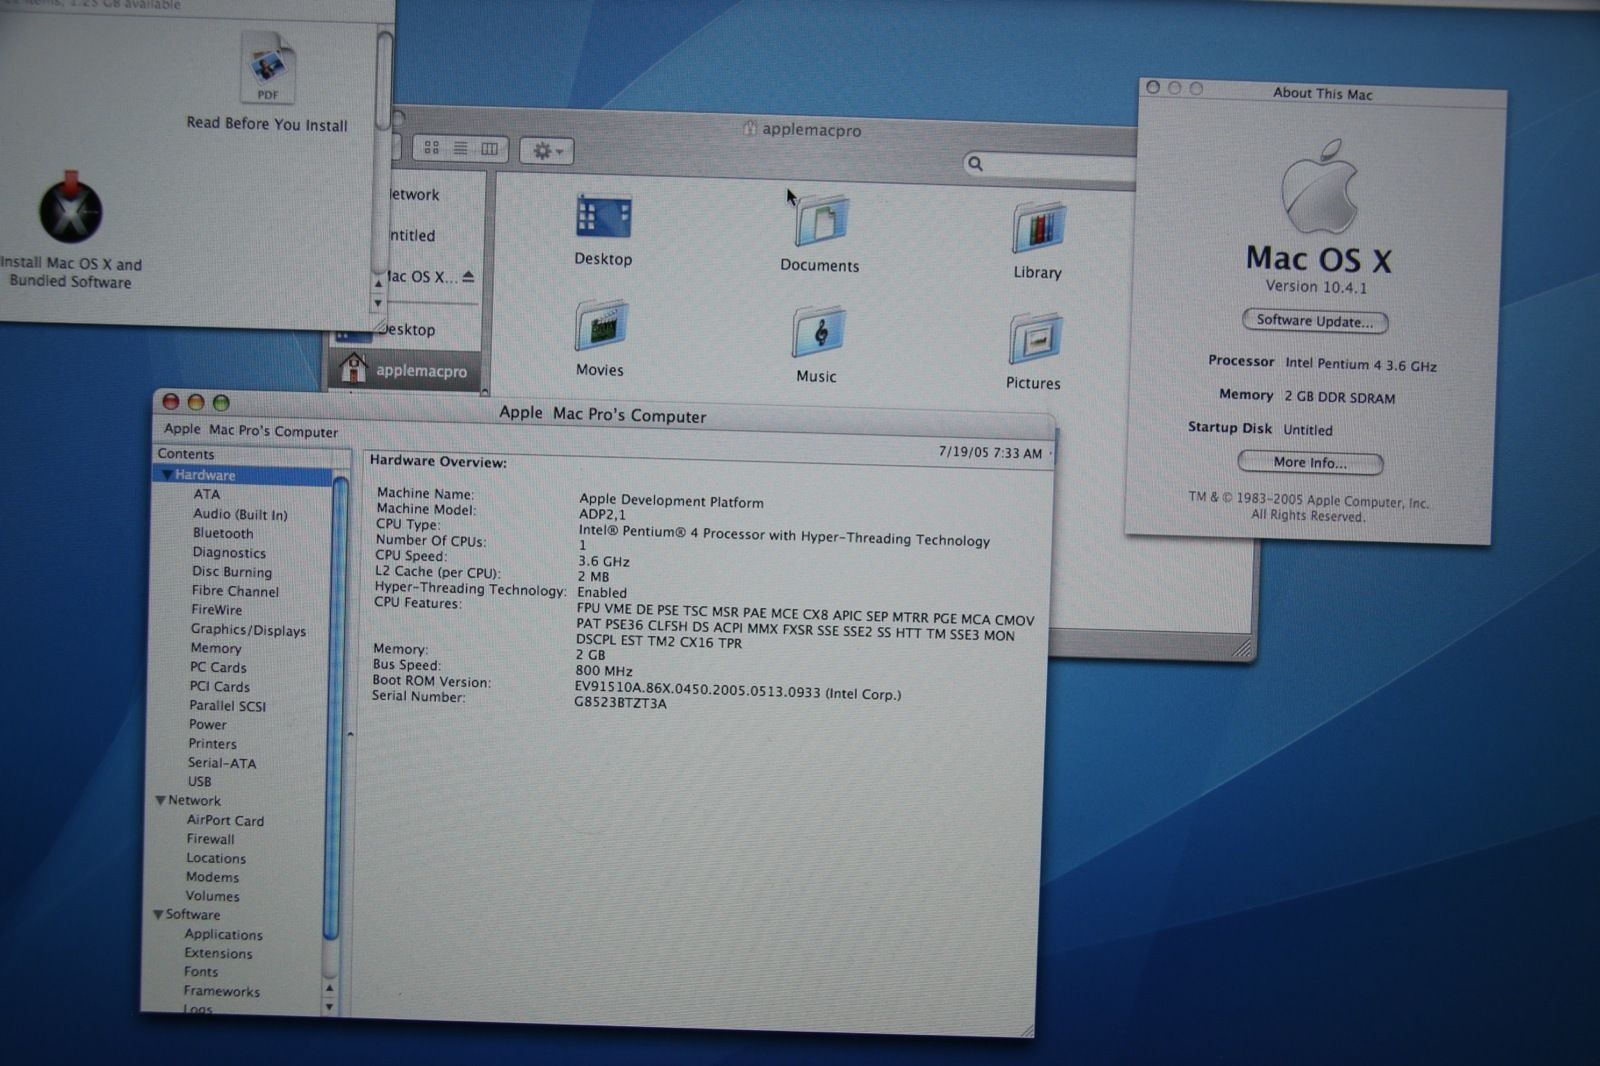Select Serial-ATA item
1600x1066 pixels.
click(x=222, y=763)
